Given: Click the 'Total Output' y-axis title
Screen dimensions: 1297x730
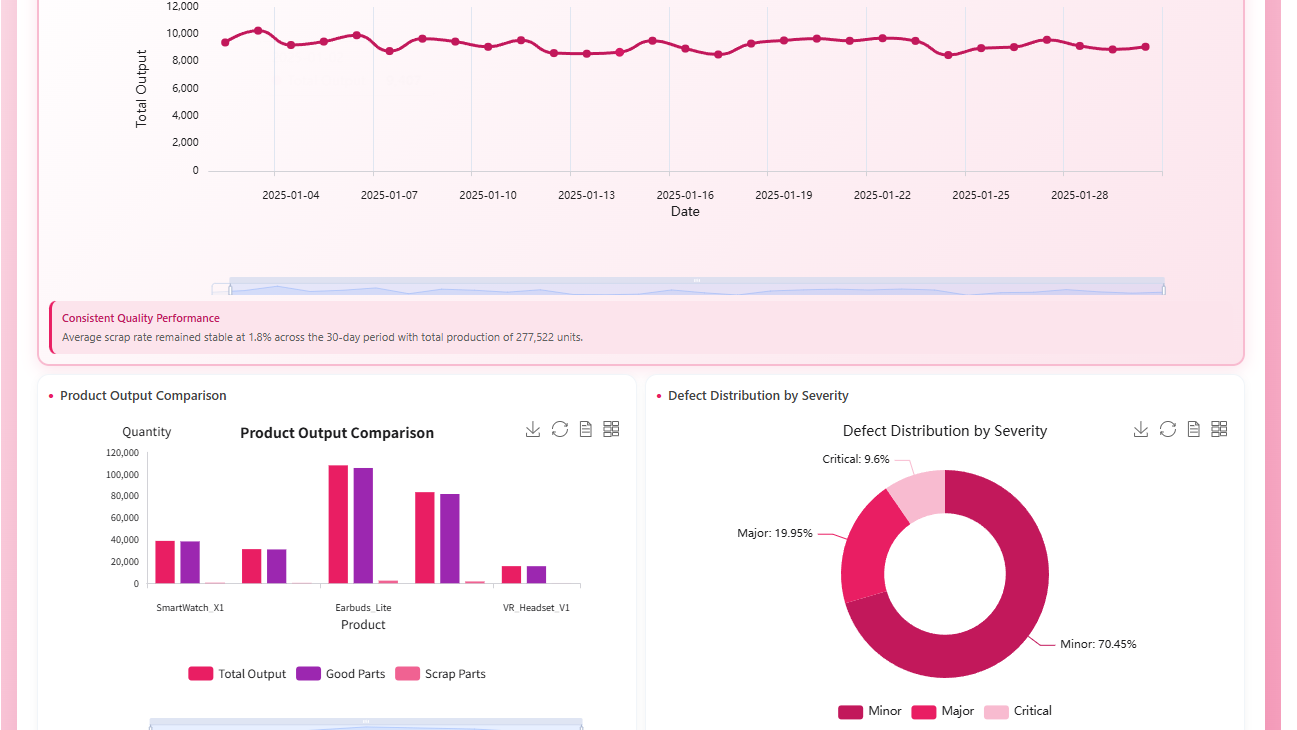Looking at the screenshot, I should pyautogui.click(x=141, y=89).
